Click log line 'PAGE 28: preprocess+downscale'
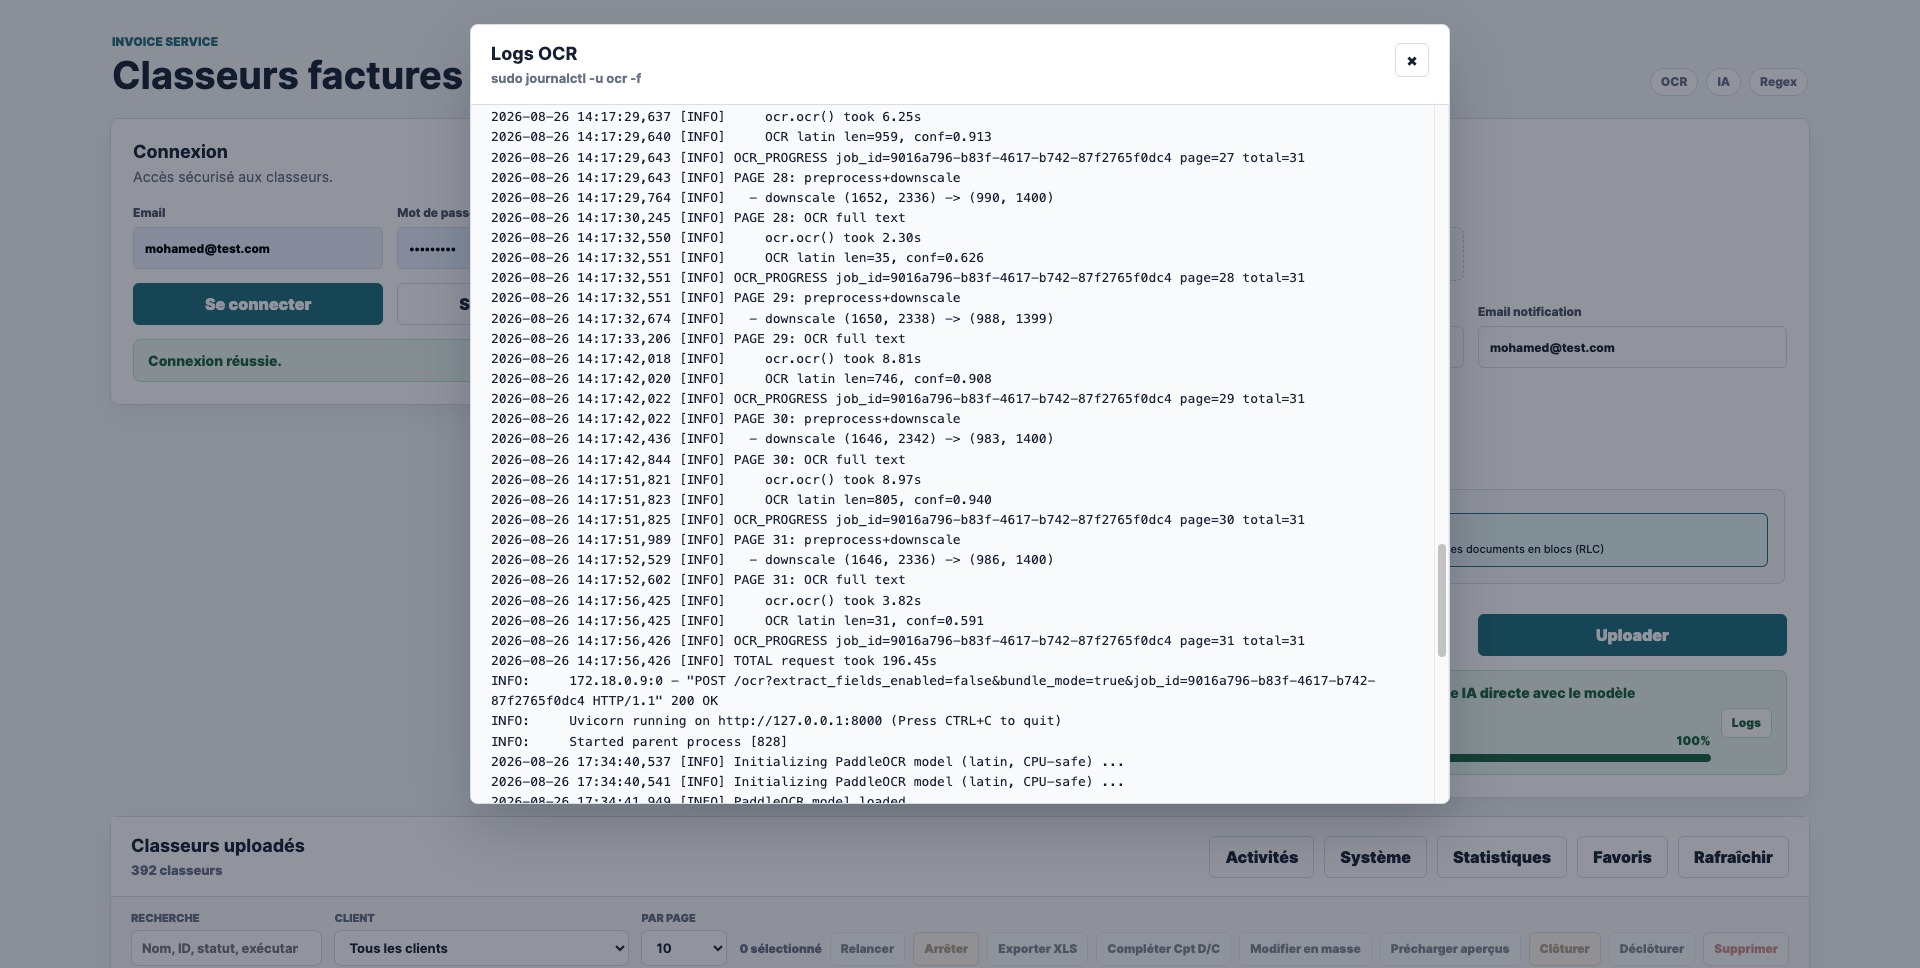Viewport: 1920px width, 968px height. pos(725,178)
